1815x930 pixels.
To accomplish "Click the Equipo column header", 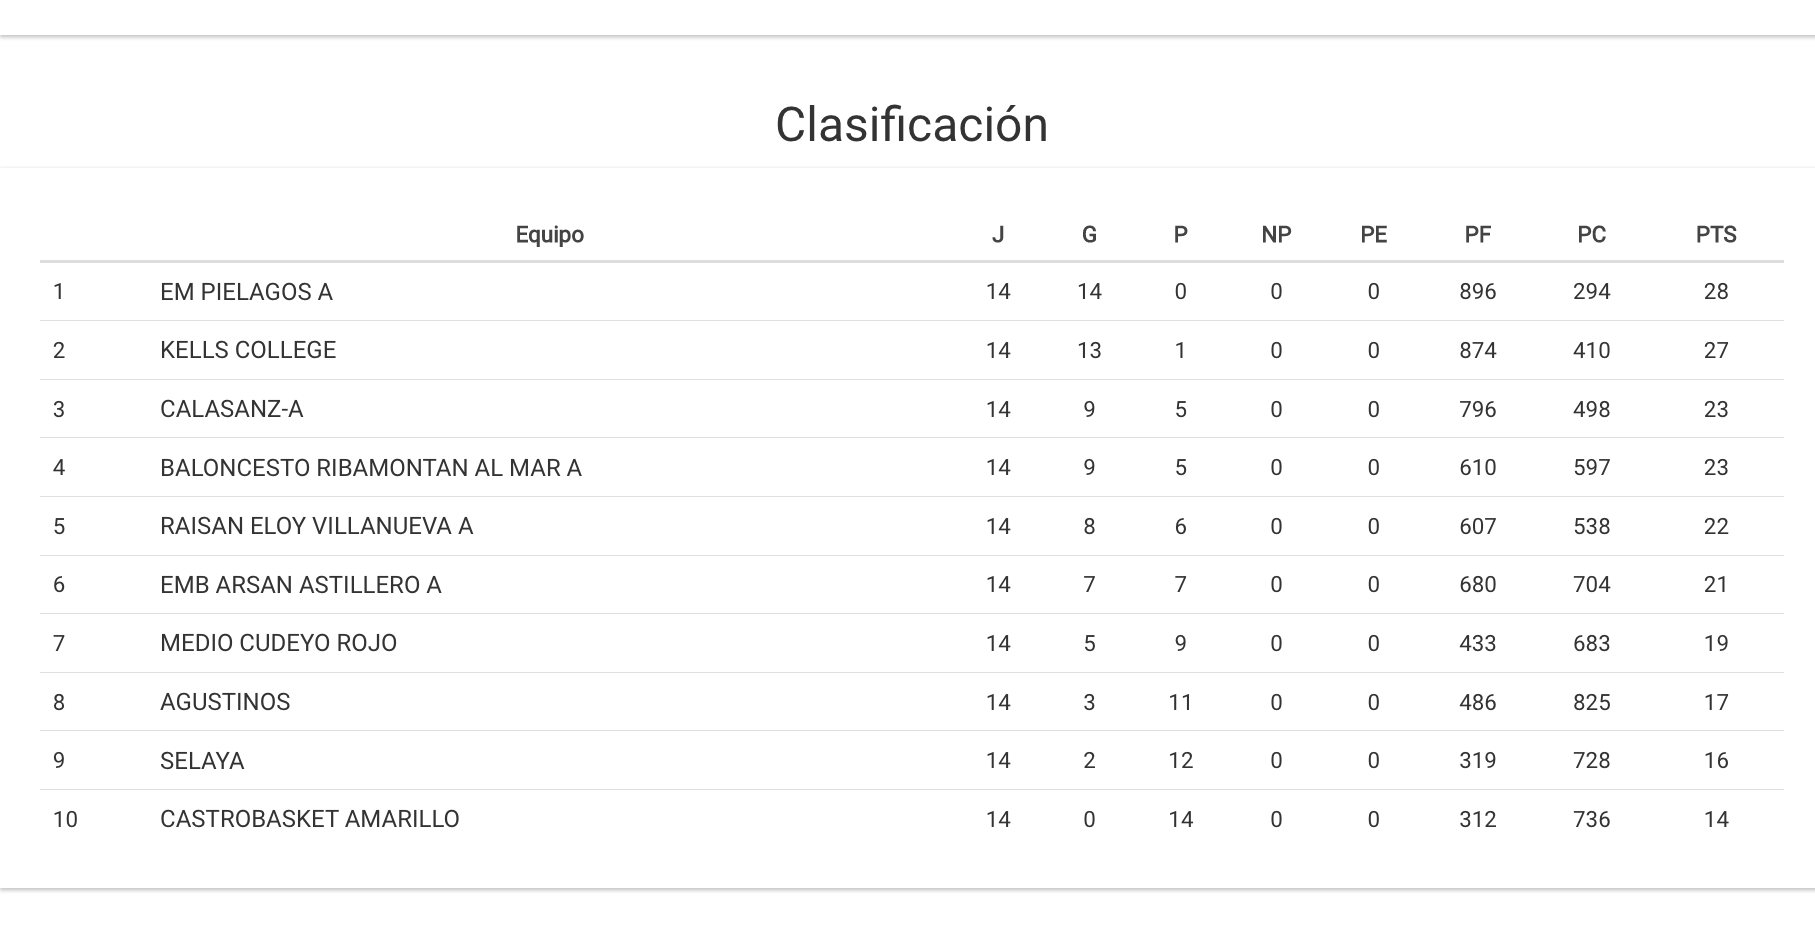I will pos(549,235).
